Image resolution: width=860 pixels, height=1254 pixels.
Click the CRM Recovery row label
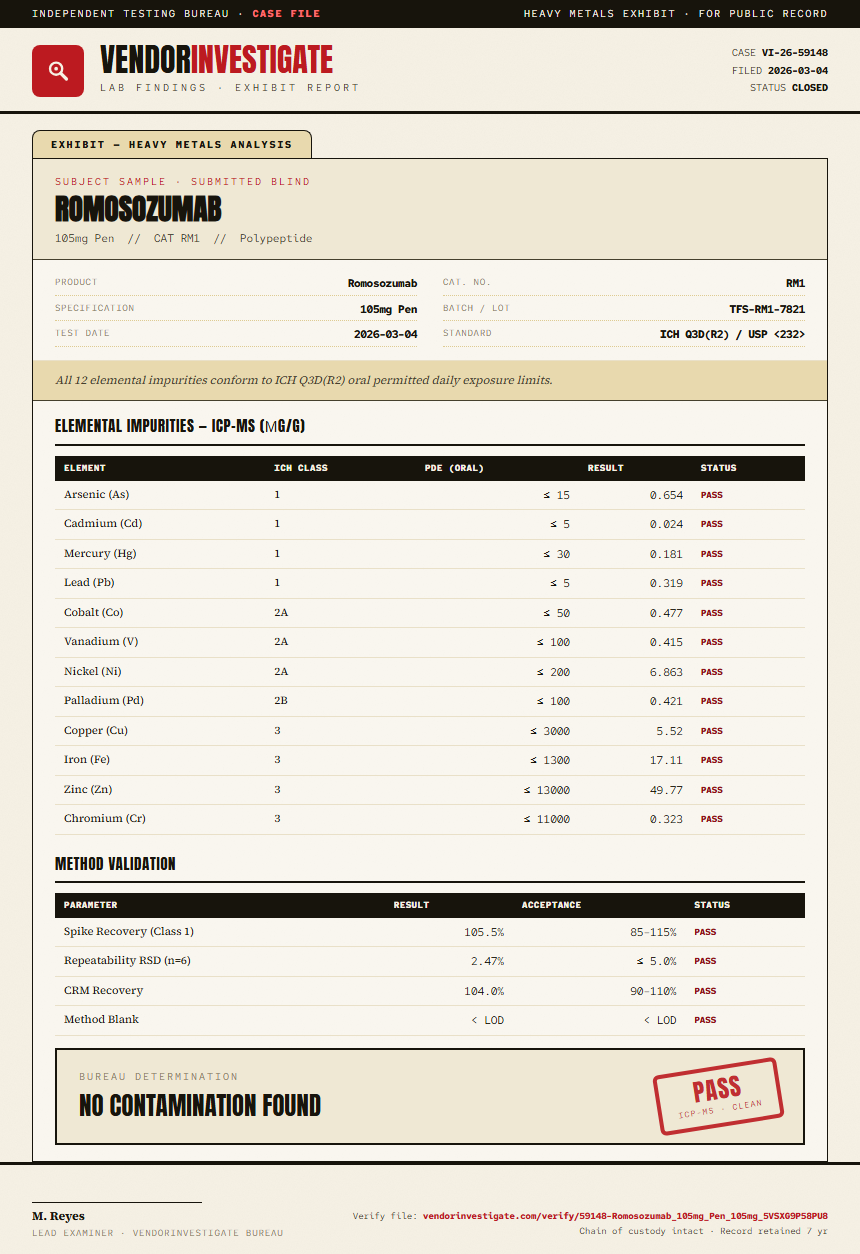(x=103, y=991)
